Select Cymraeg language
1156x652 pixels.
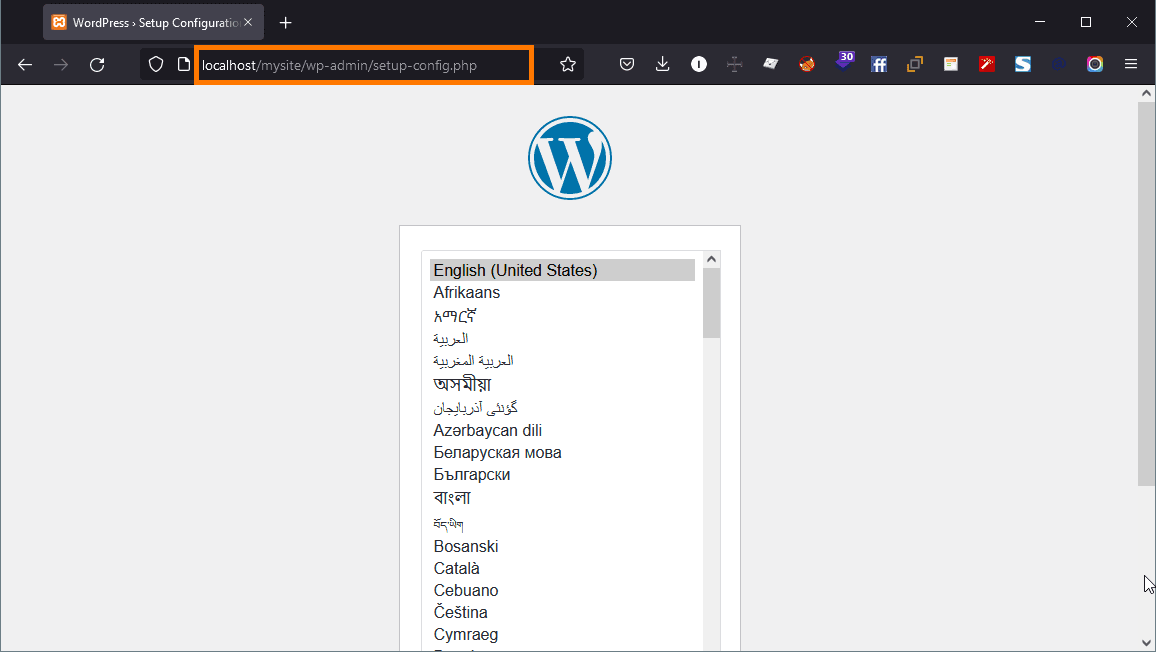(563, 635)
